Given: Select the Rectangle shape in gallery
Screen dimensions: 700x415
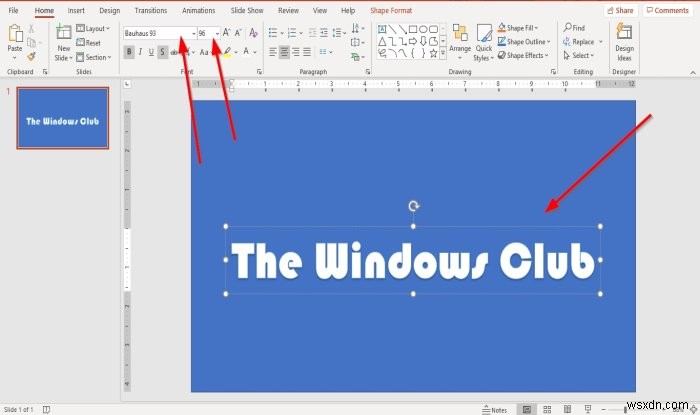Looking at the screenshot, I should click(x=413, y=29).
